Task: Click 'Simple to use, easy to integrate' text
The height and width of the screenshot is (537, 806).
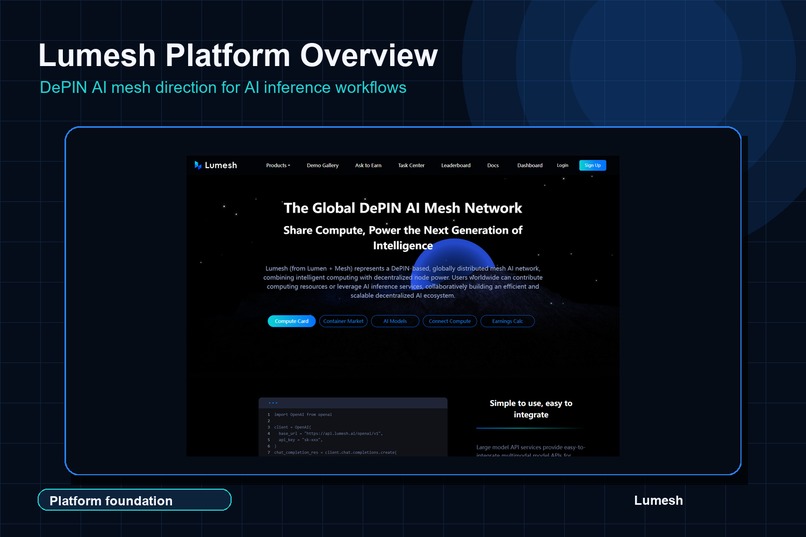Action: point(531,409)
